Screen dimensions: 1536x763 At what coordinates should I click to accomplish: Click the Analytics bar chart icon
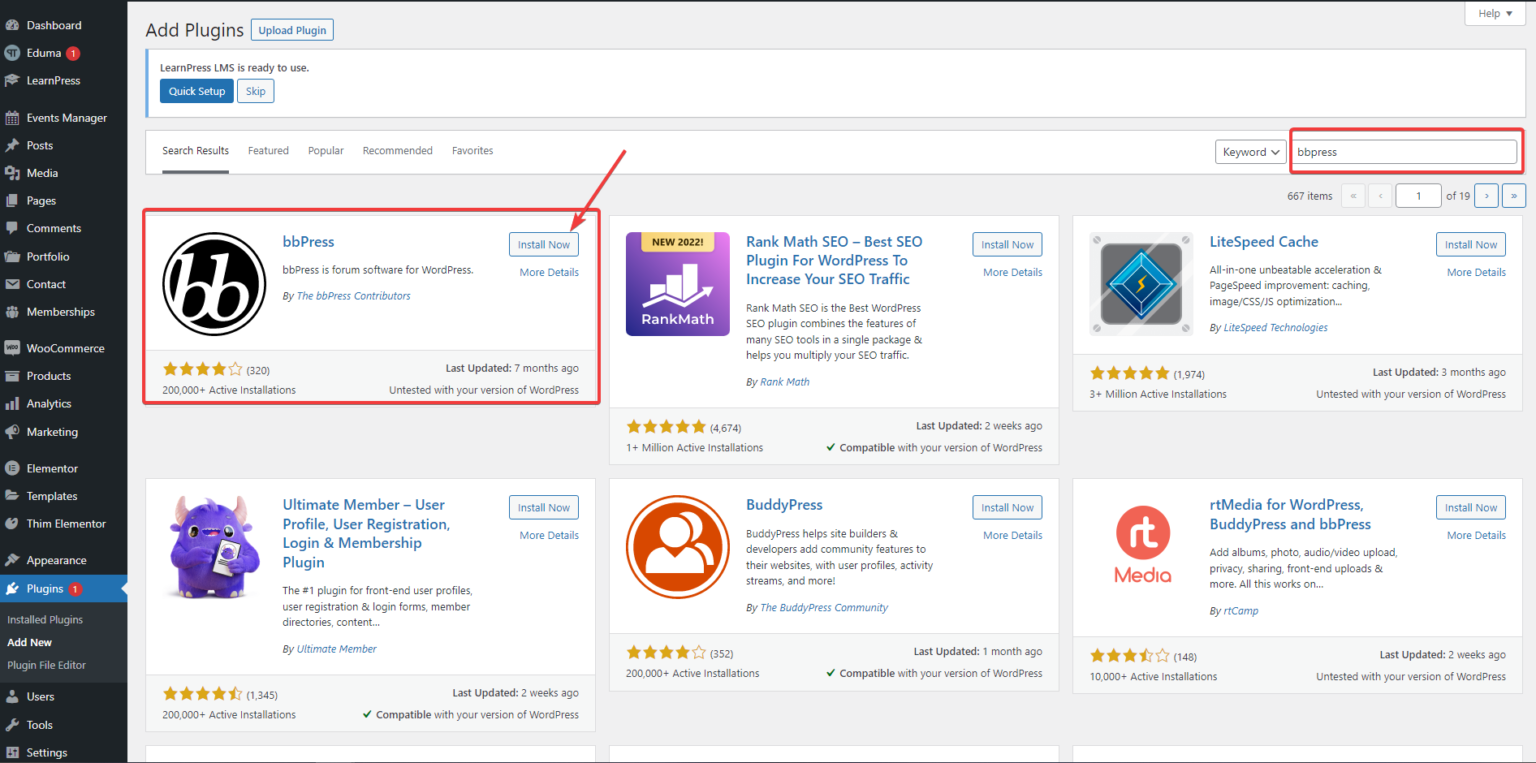(12, 404)
